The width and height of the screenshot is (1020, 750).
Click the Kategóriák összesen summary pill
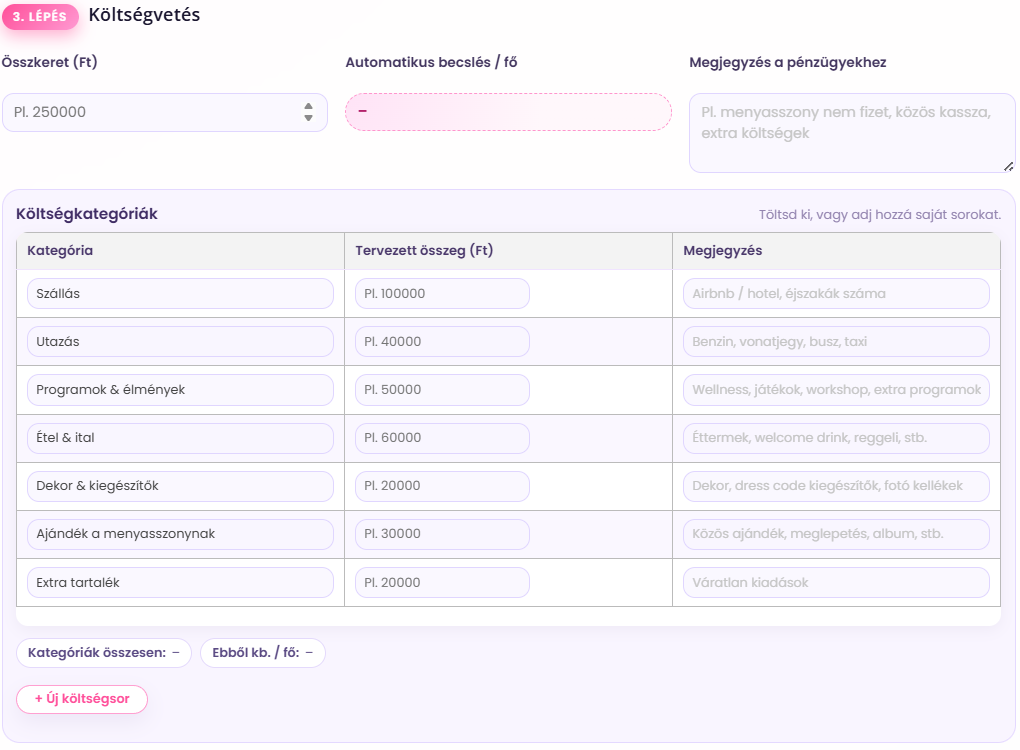104,653
